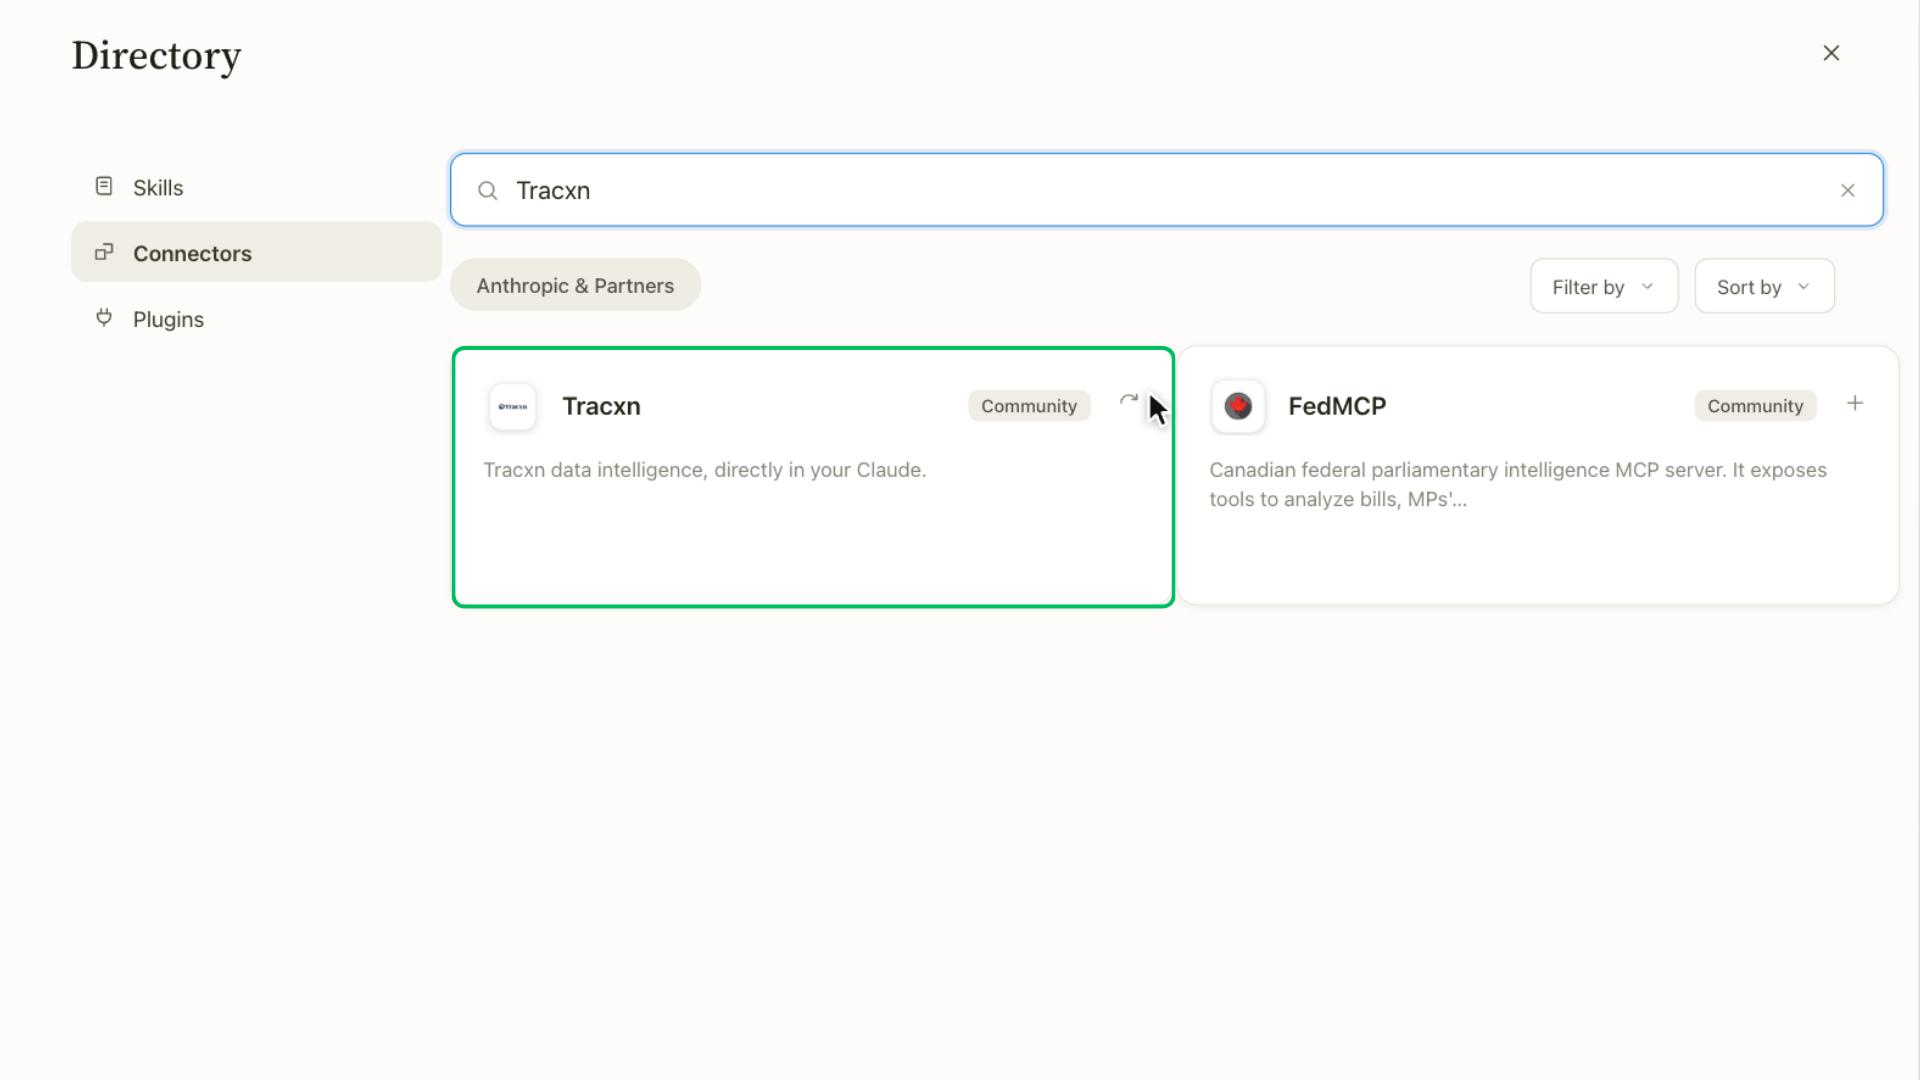Toggle the Anthropic & Partners filter chip
The height and width of the screenshot is (1080, 1920).
575,285
